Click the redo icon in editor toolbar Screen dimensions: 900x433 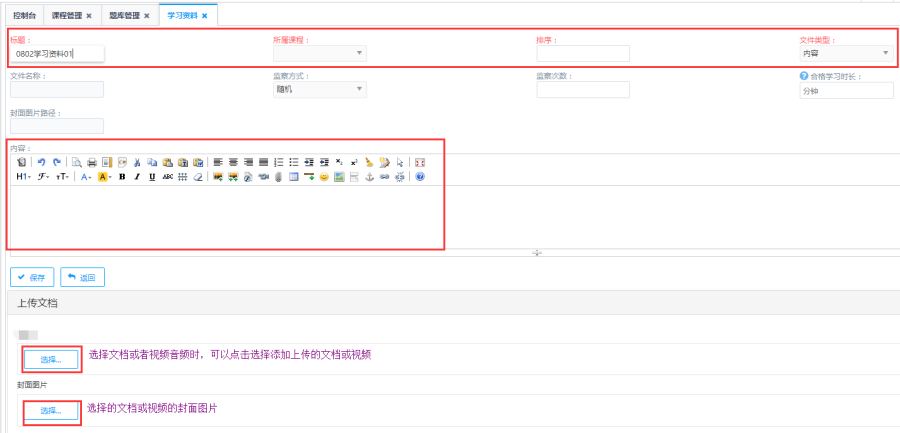(x=56, y=162)
